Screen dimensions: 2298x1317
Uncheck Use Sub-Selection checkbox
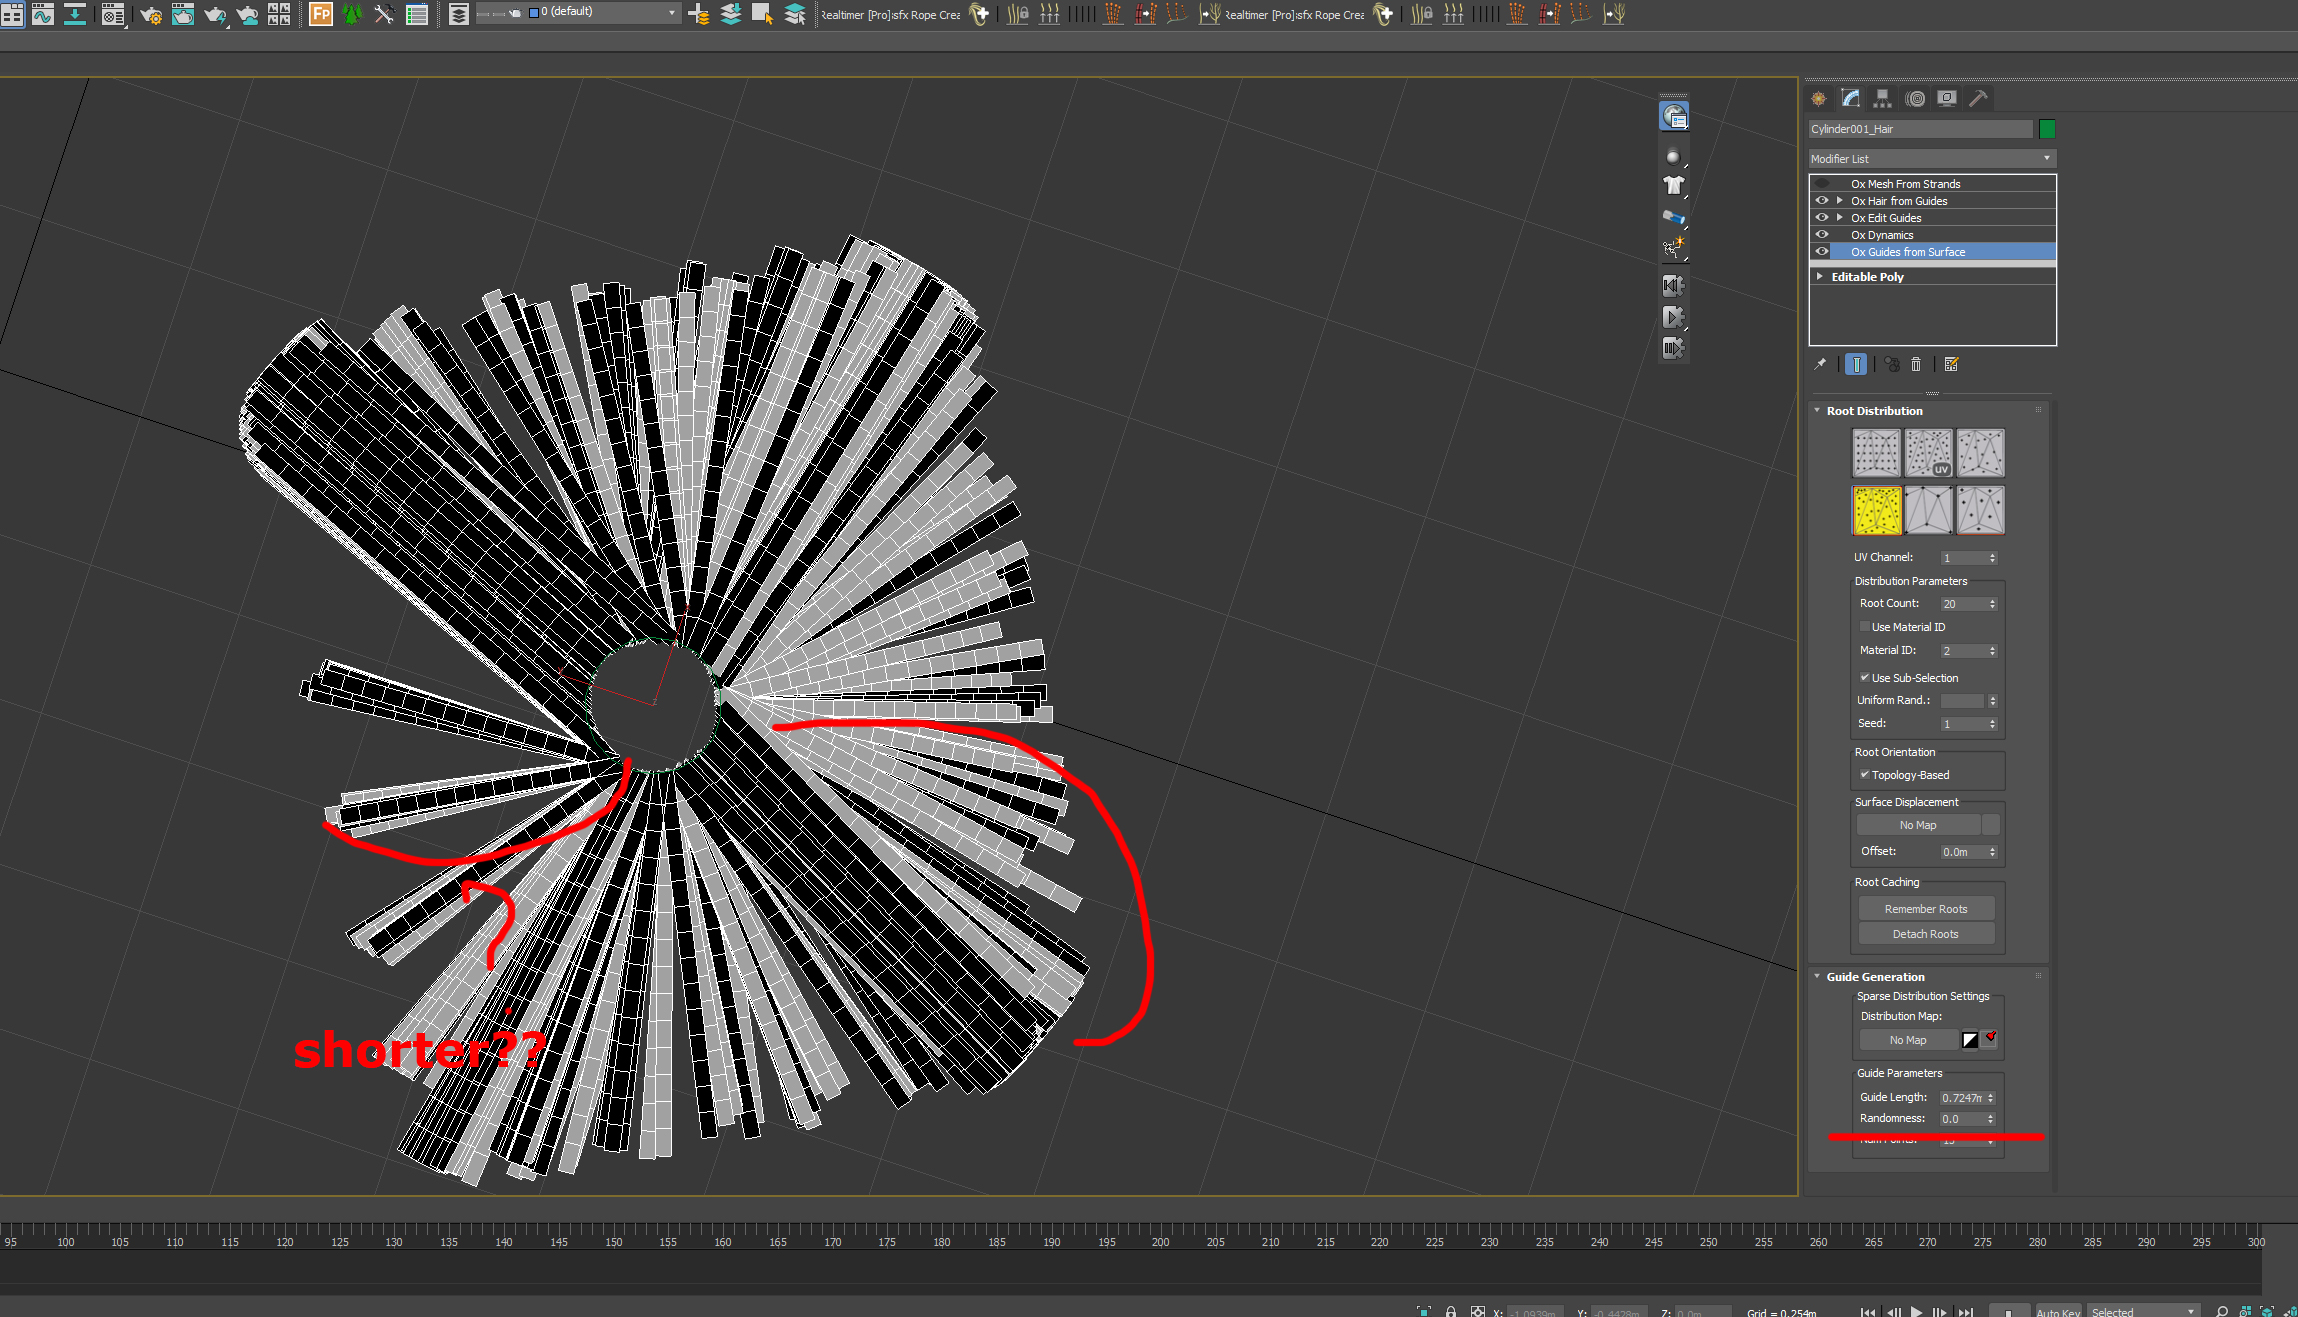pyautogui.click(x=1864, y=677)
